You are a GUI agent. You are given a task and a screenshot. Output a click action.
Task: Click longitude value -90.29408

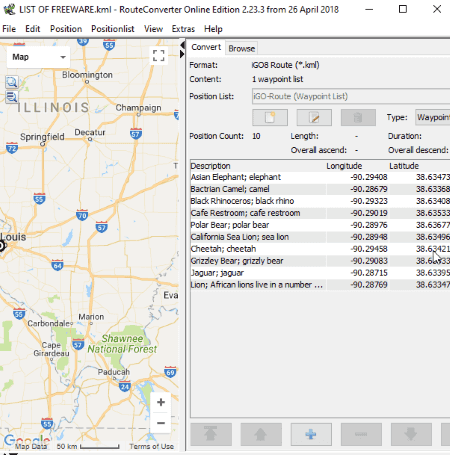click(369, 177)
